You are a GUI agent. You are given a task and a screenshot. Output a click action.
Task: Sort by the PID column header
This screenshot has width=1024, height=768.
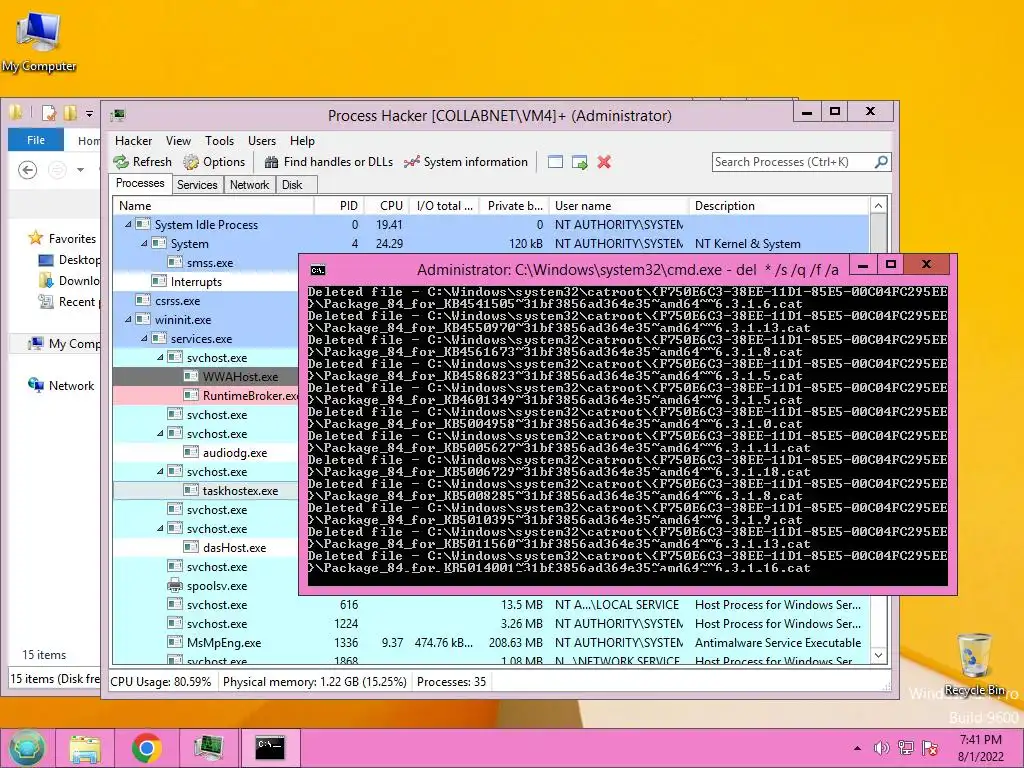click(340, 206)
